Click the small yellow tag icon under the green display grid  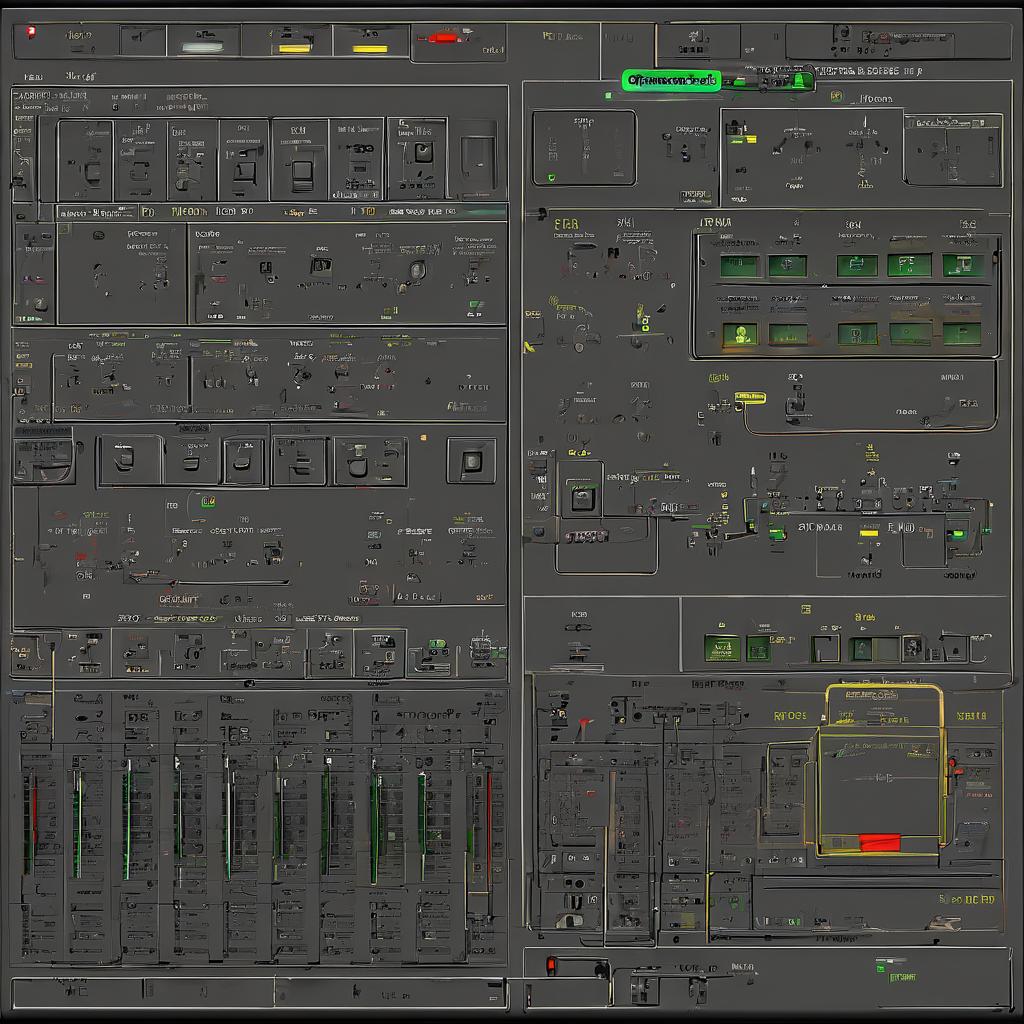(750, 398)
